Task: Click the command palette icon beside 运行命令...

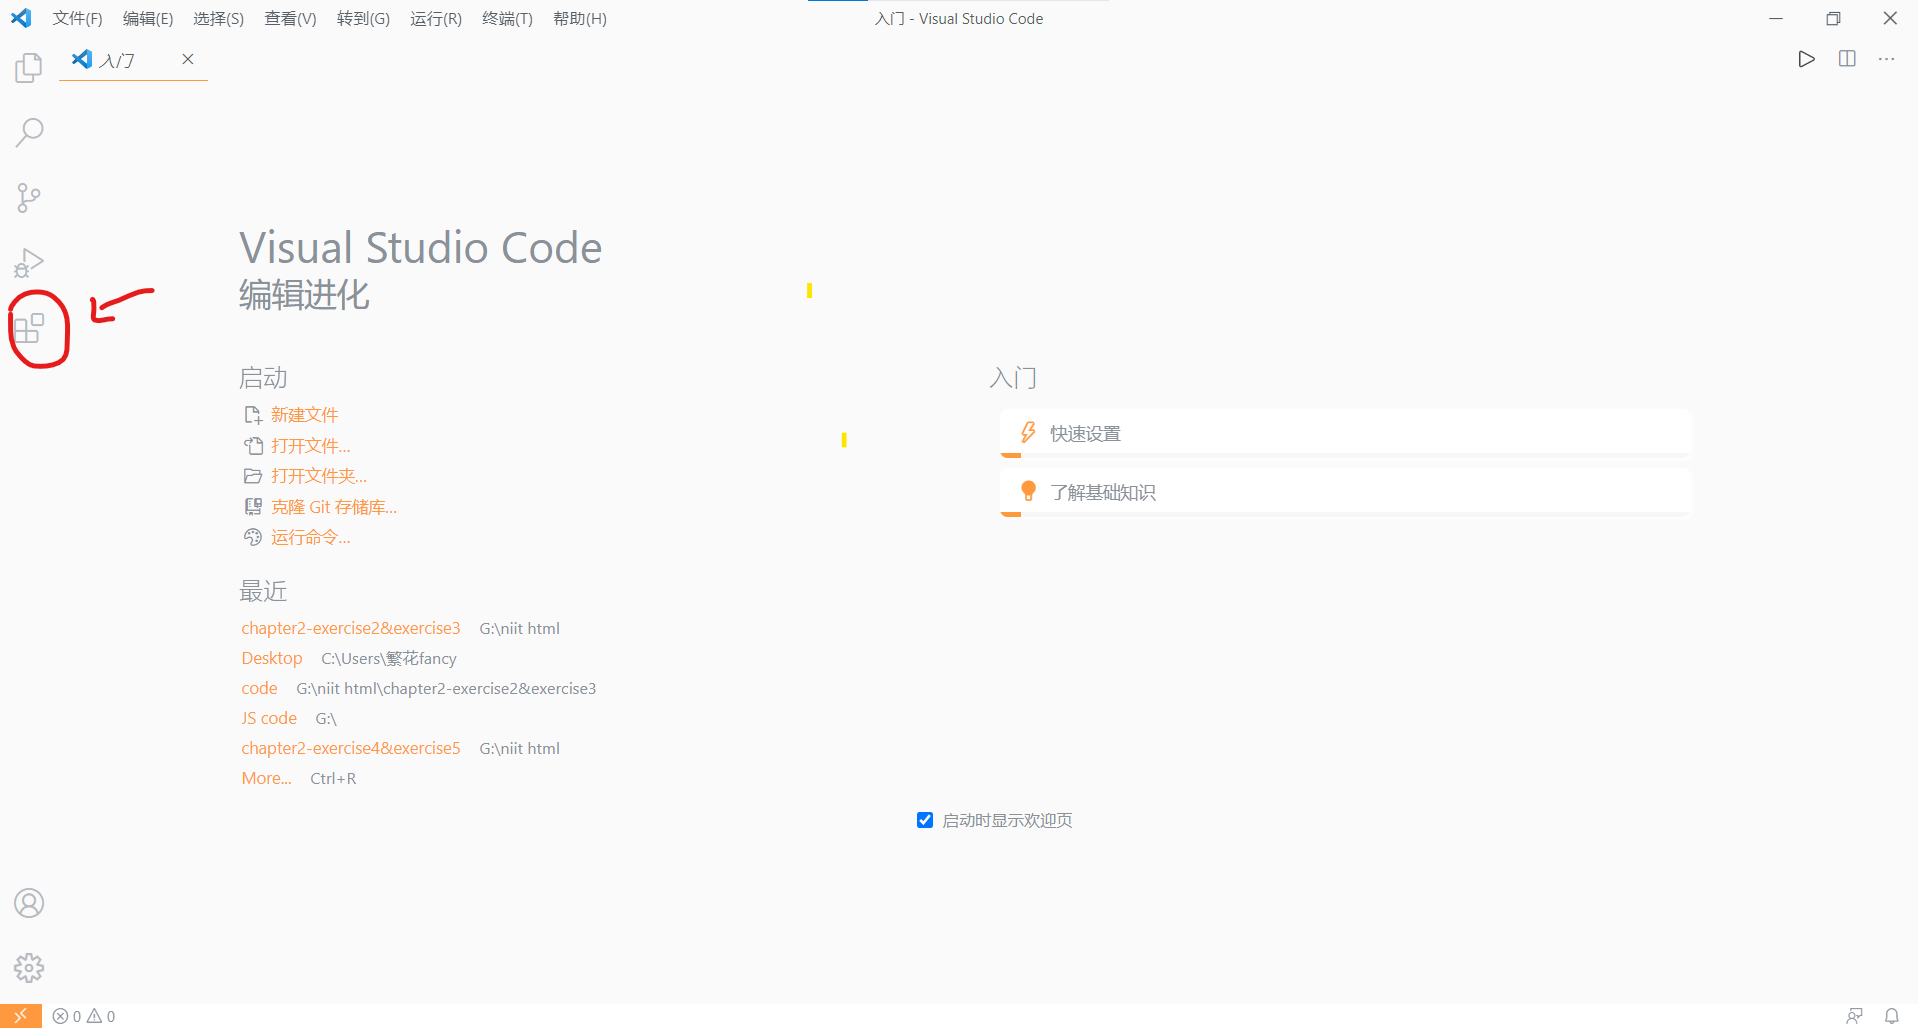Action: [253, 538]
